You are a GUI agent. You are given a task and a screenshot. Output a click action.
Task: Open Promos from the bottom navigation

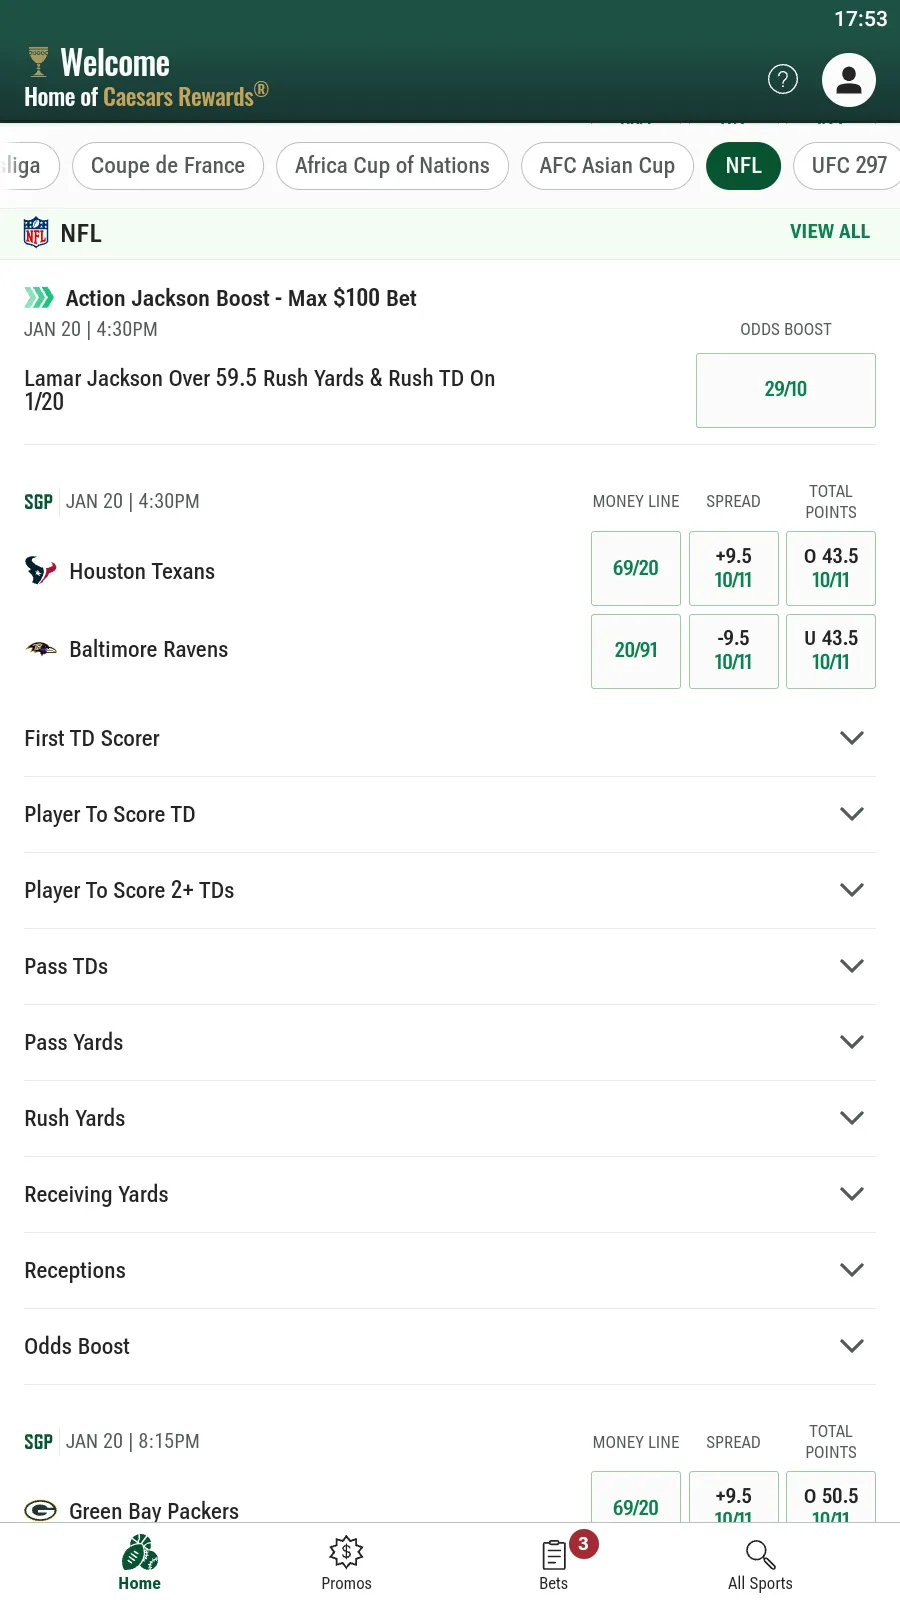pos(346,1562)
